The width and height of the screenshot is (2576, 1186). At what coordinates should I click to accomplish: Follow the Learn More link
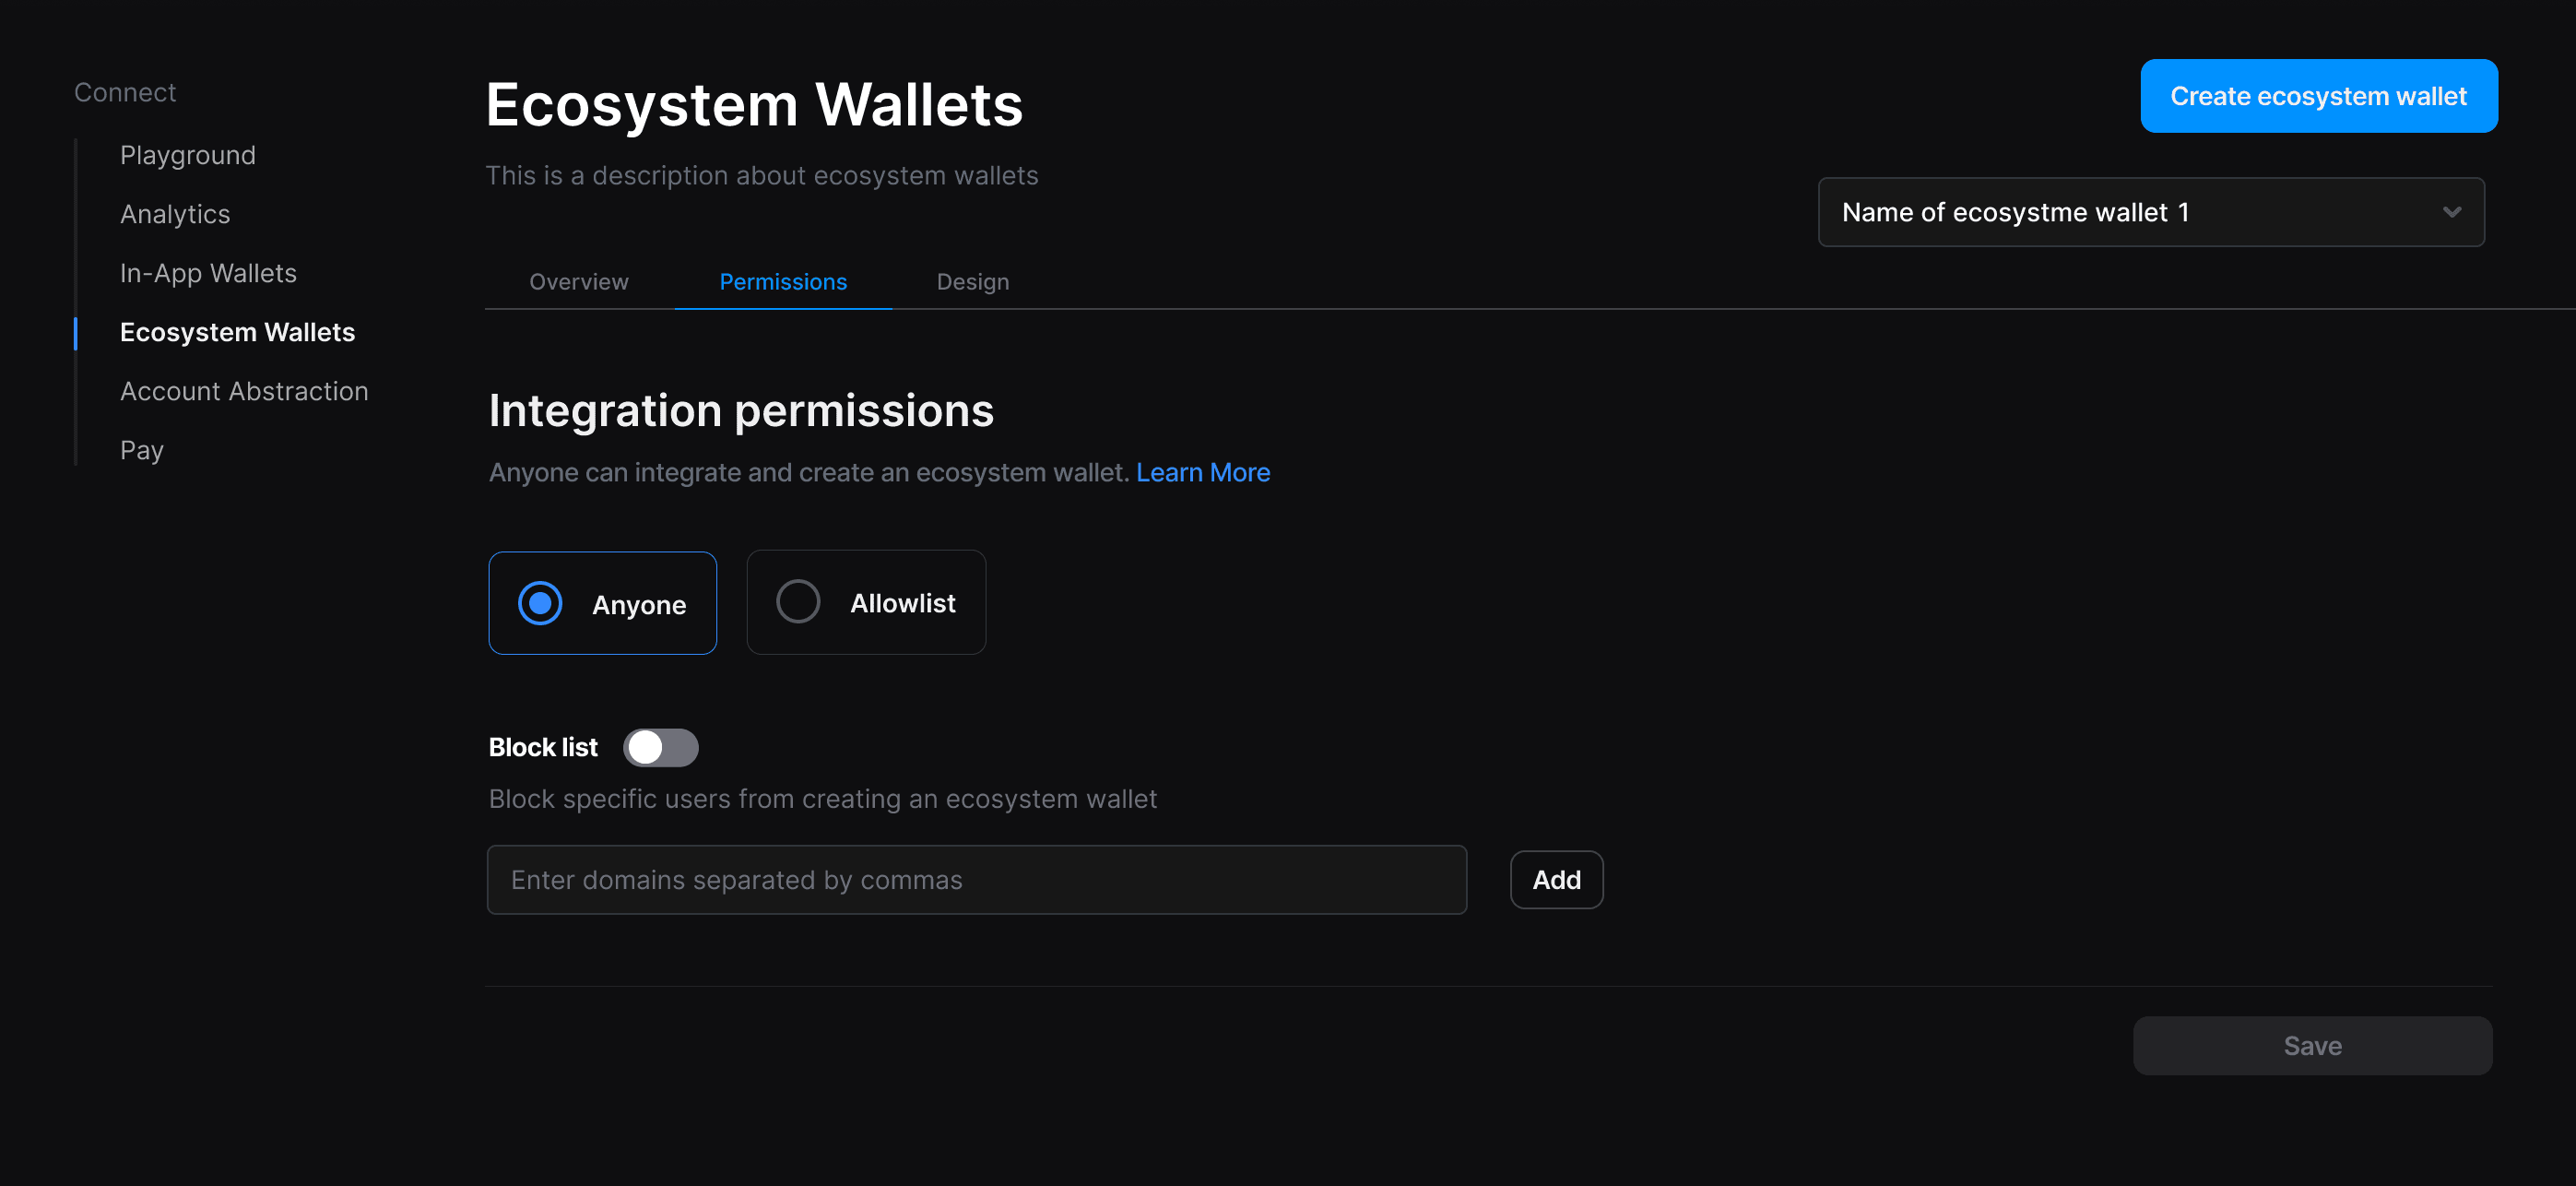click(x=1202, y=472)
